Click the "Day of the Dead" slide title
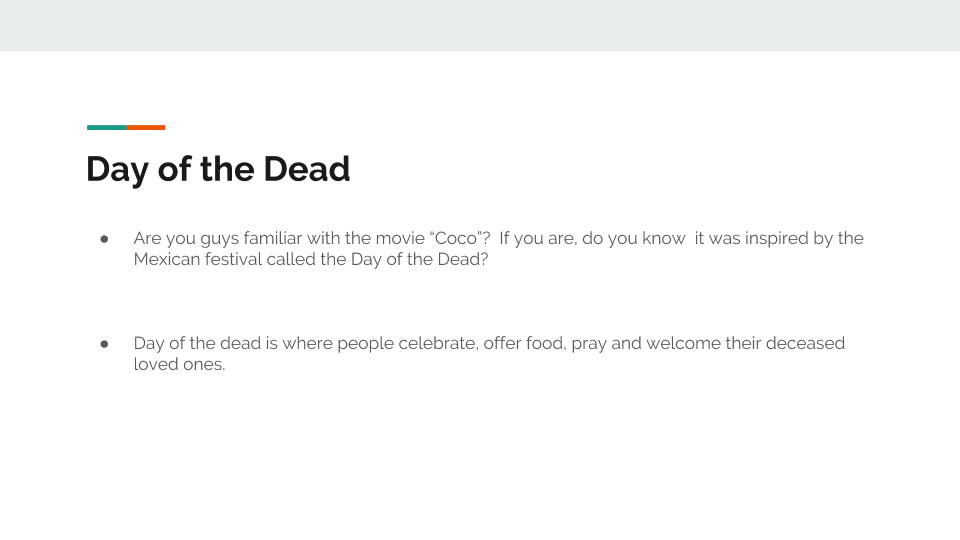960x540 pixels. pyautogui.click(x=218, y=170)
